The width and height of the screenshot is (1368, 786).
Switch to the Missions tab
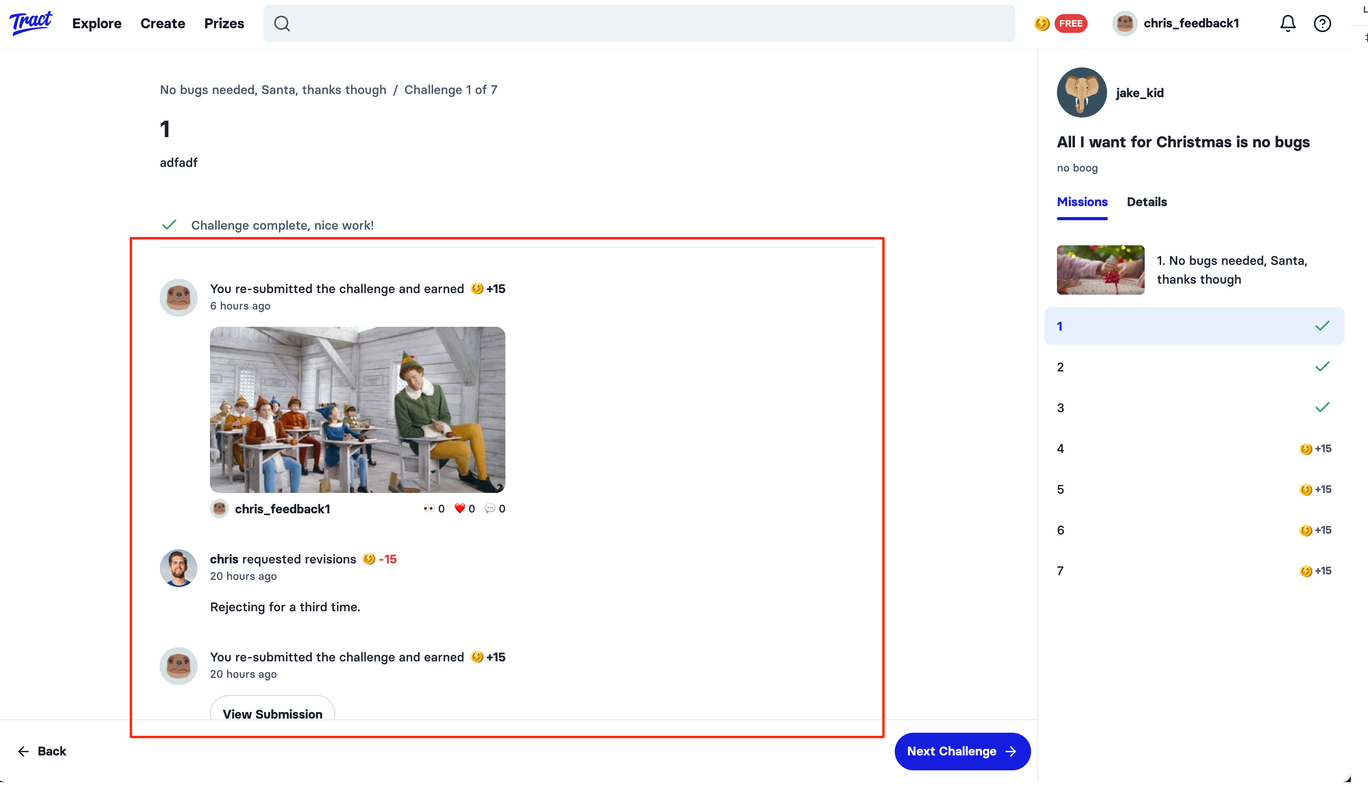pyautogui.click(x=1082, y=202)
